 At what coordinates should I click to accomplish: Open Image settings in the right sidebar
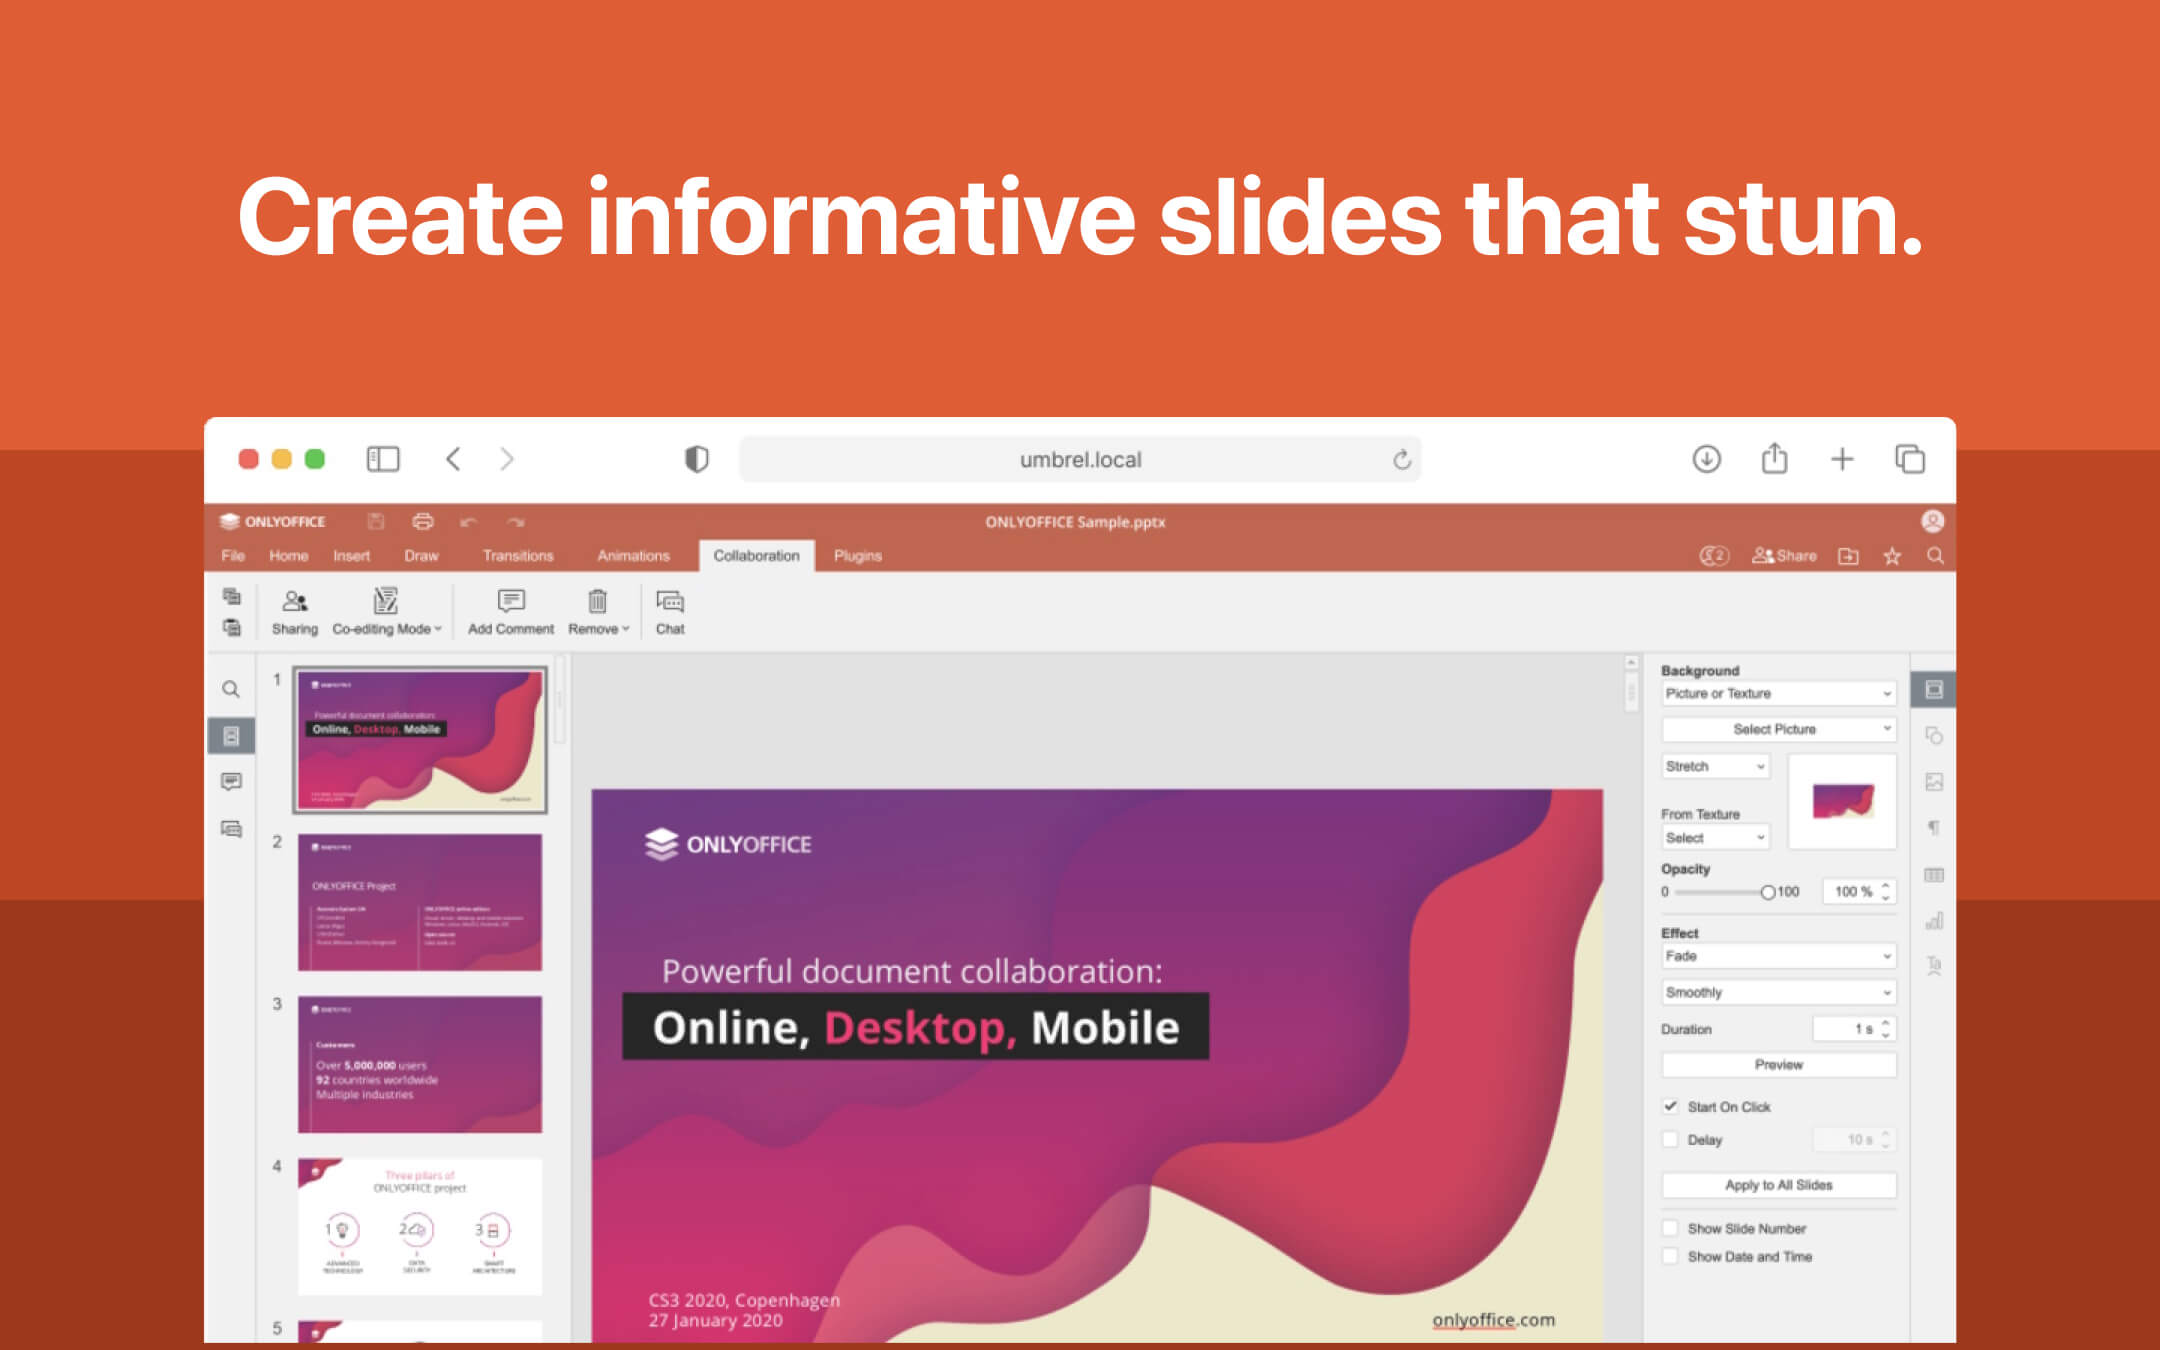1935,781
